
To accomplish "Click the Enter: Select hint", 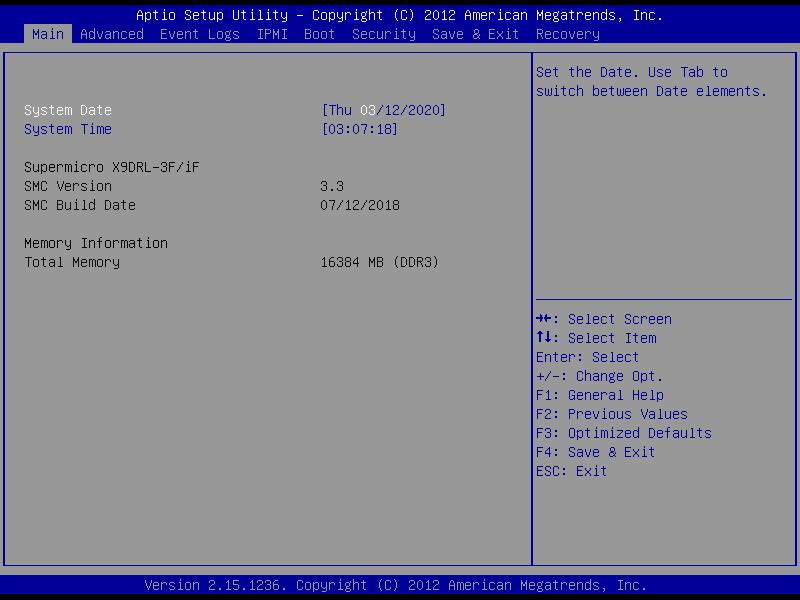I will pos(587,357).
